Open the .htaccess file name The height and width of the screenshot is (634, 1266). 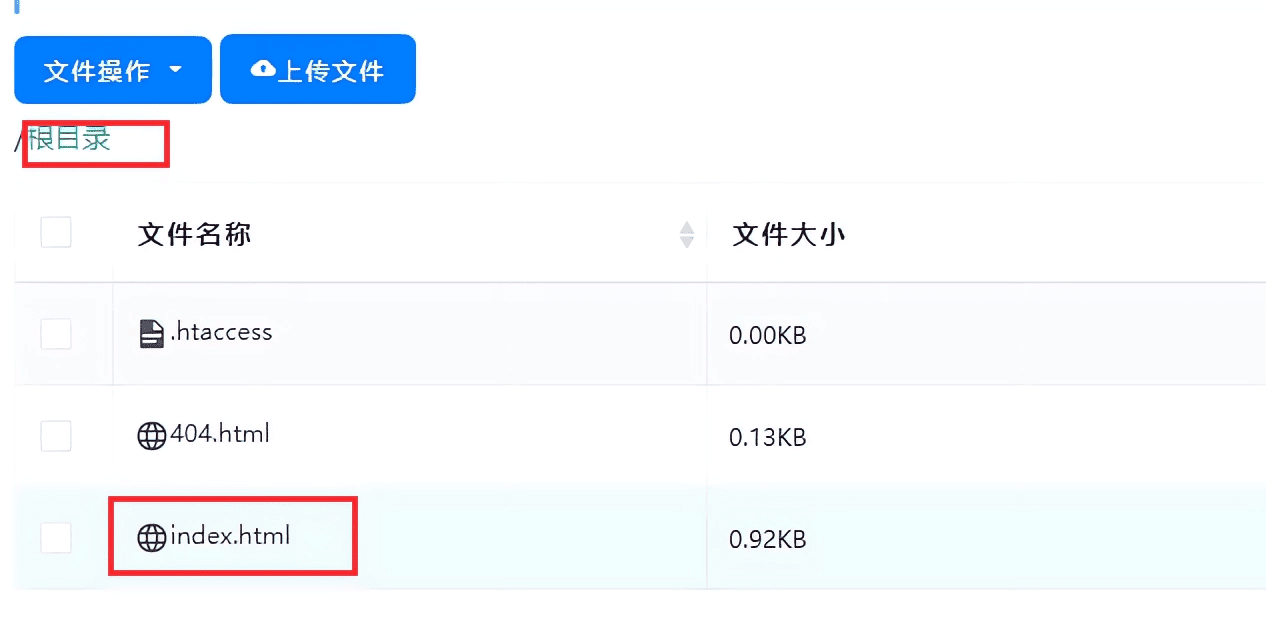(221, 332)
